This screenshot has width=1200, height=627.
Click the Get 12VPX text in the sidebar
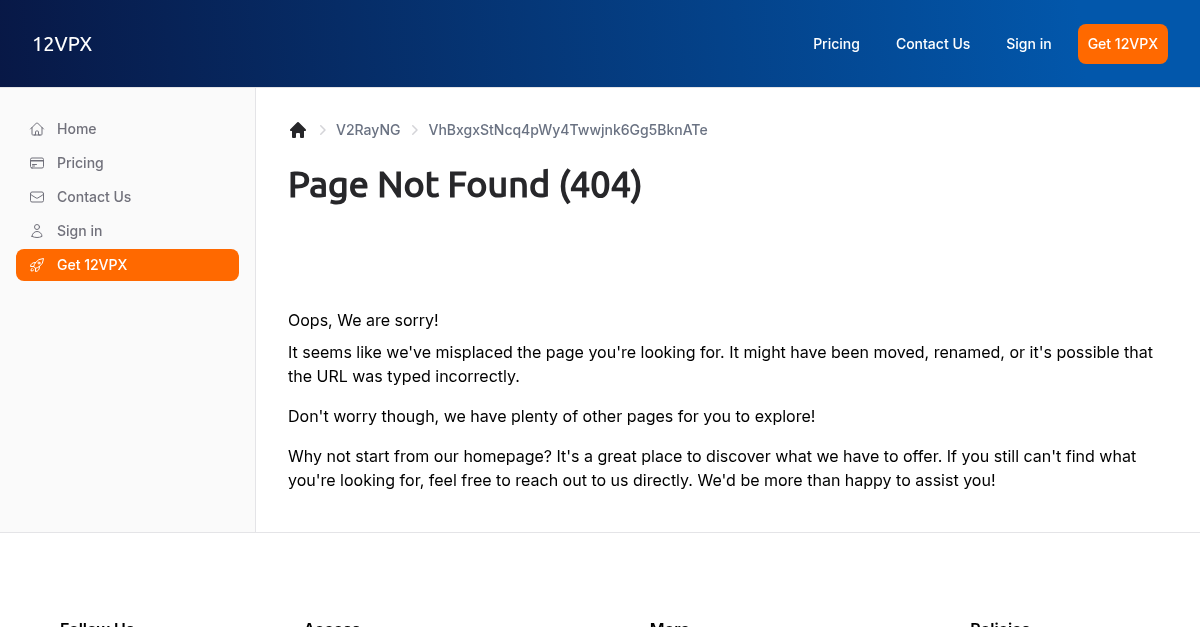coord(92,265)
